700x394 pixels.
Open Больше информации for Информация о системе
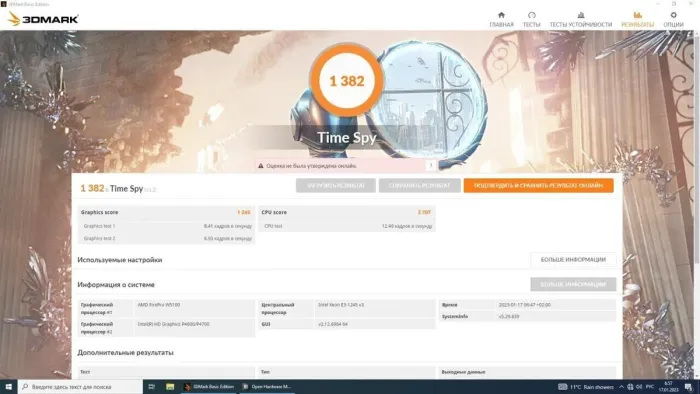point(573,284)
